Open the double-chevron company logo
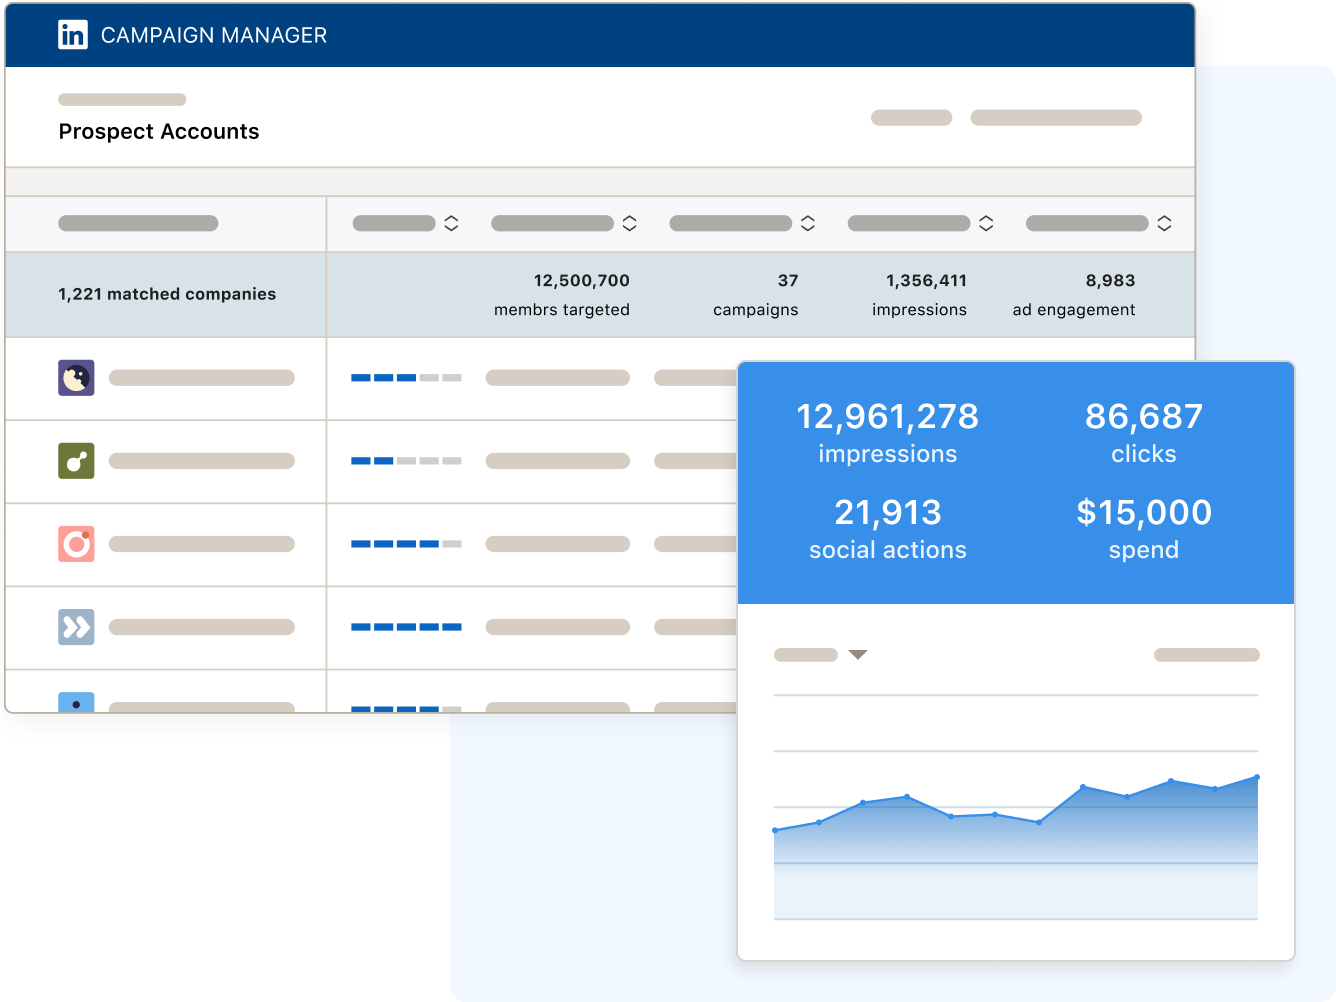 pyautogui.click(x=76, y=627)
